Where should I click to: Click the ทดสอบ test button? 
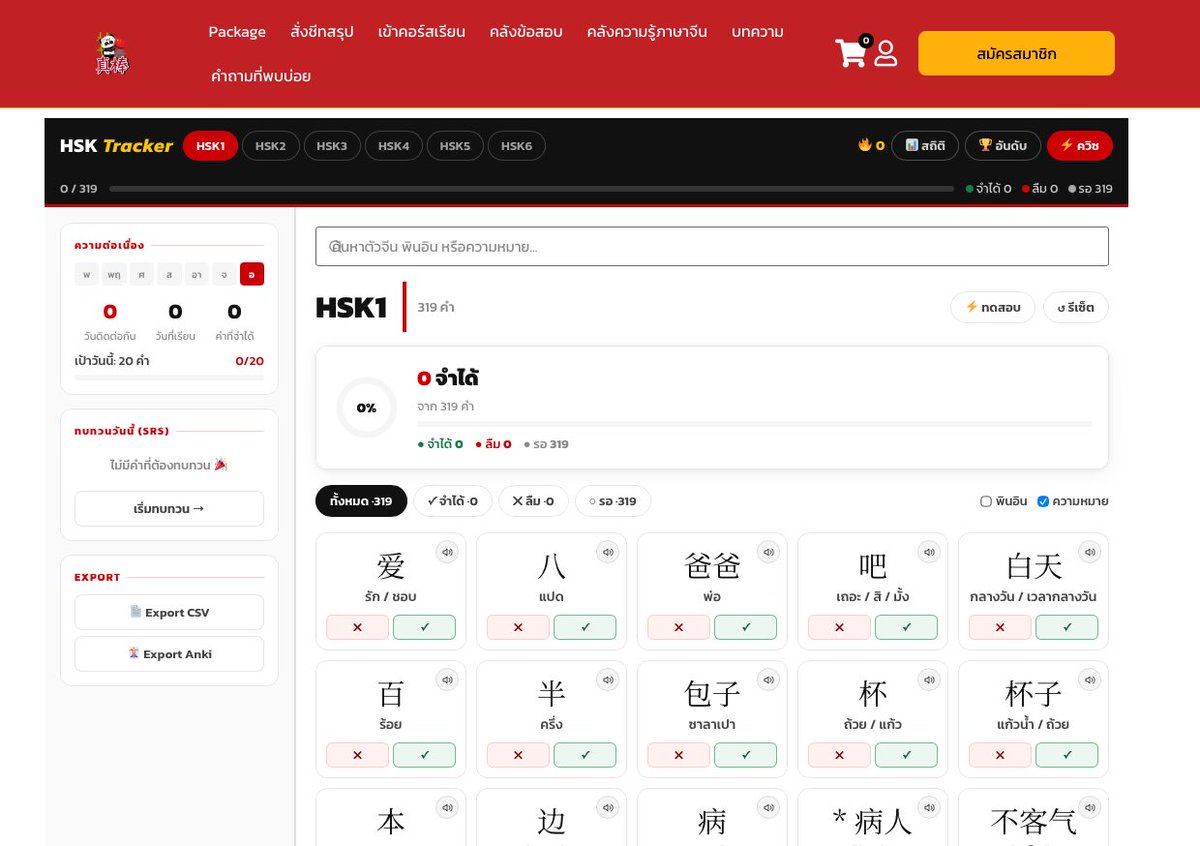993,307
